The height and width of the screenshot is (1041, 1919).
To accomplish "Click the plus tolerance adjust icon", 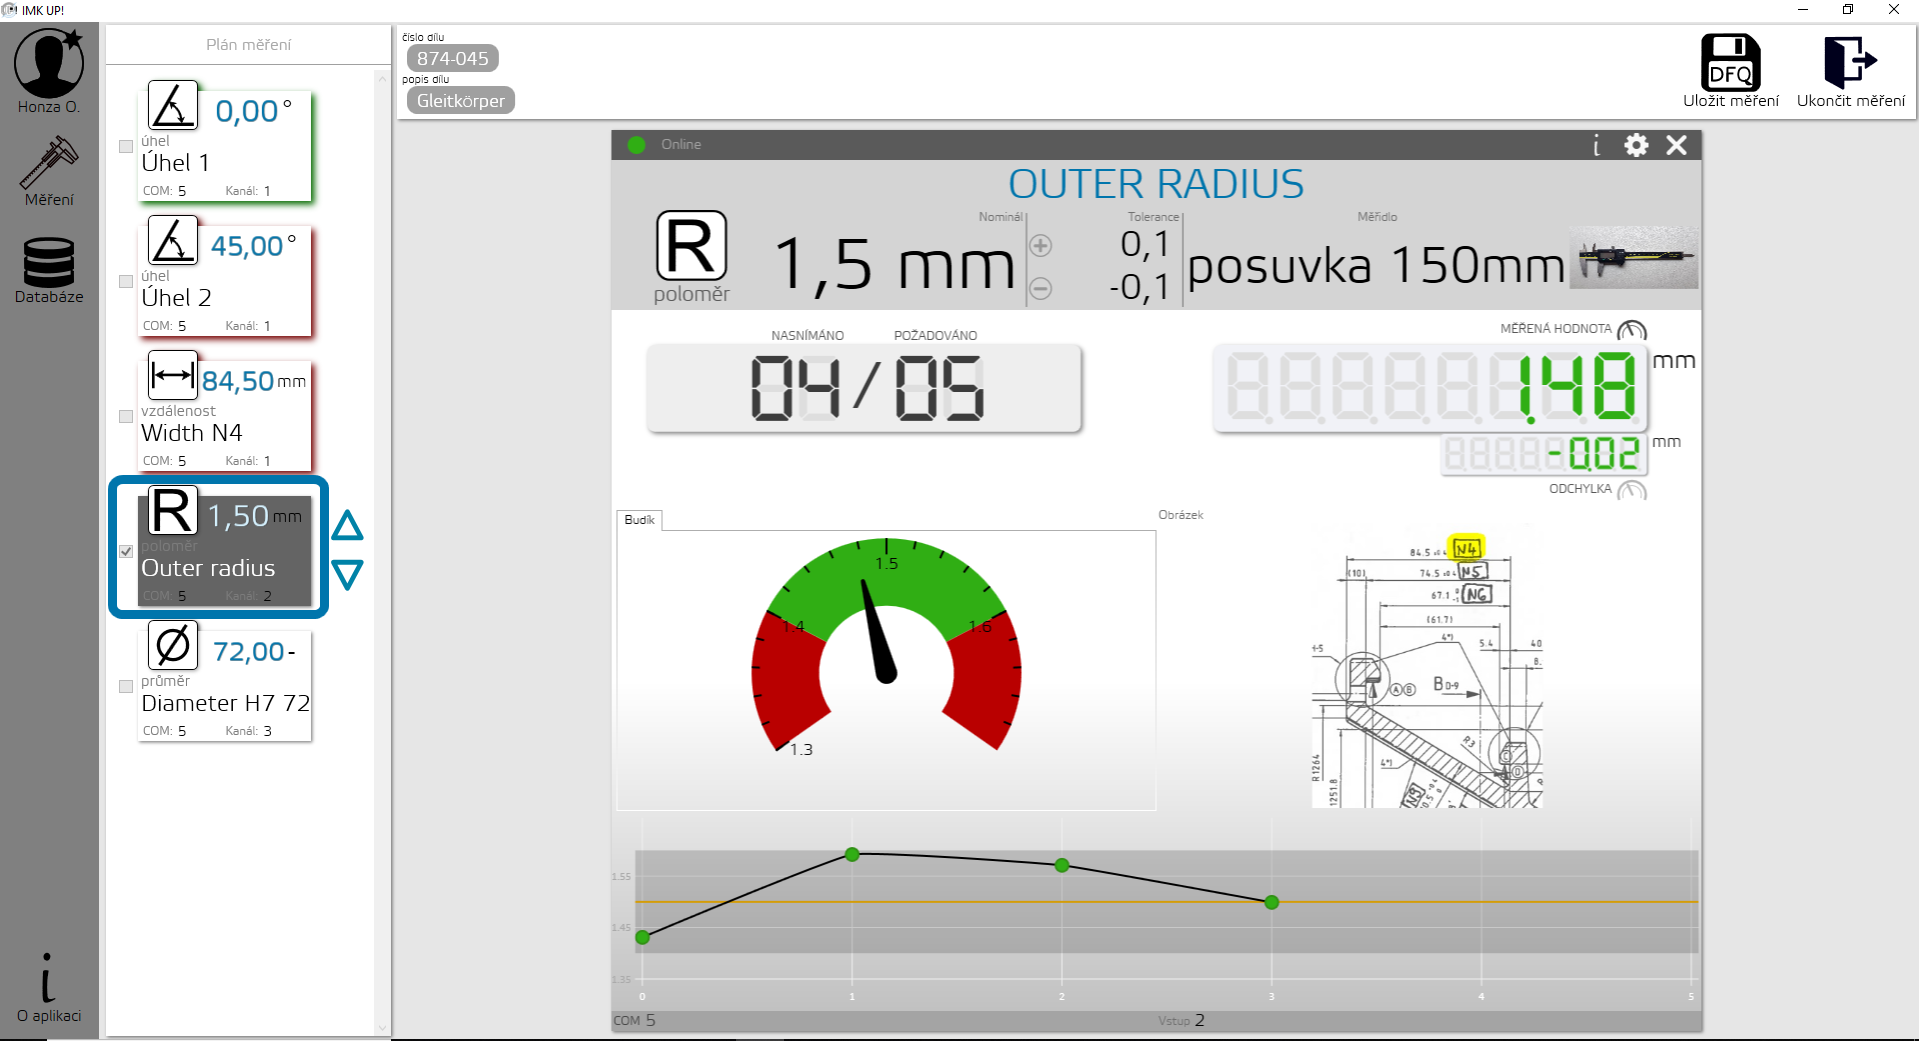I will pyautogui.click(x=1040, y=245).
